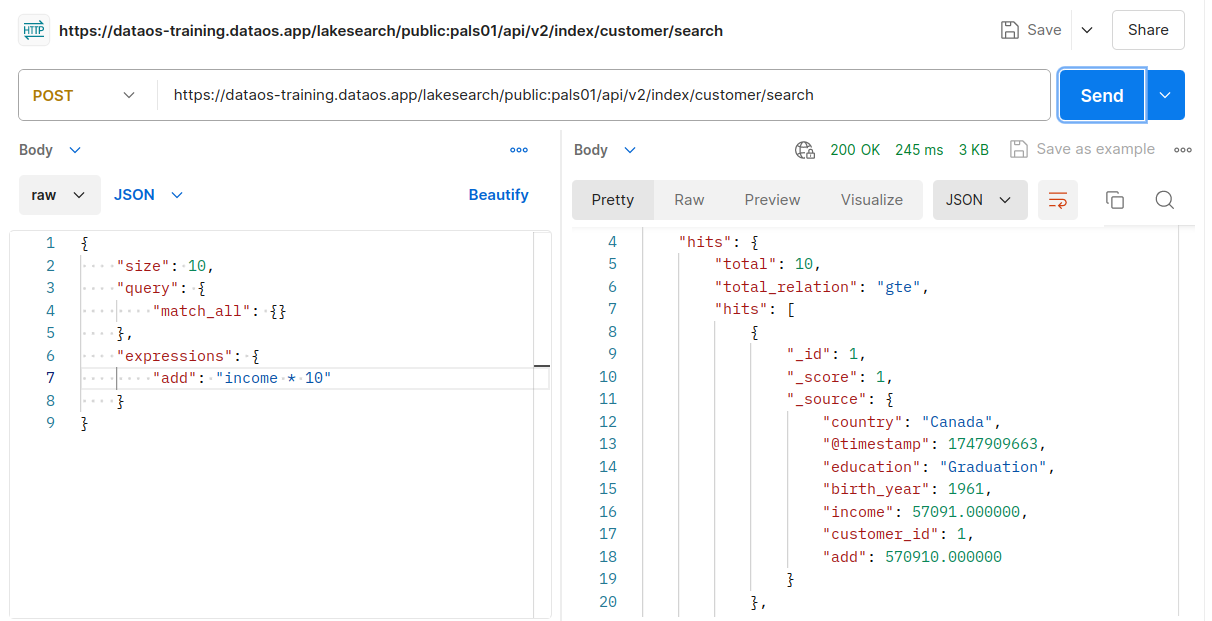
Task: Search the response with magnifier icon
Action: point(1164,200)
